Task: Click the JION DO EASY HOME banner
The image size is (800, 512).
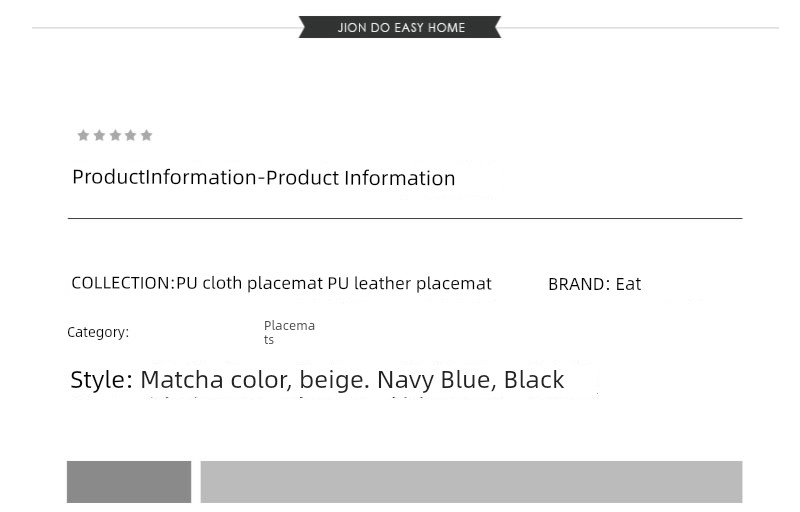Action: [400, 27]
